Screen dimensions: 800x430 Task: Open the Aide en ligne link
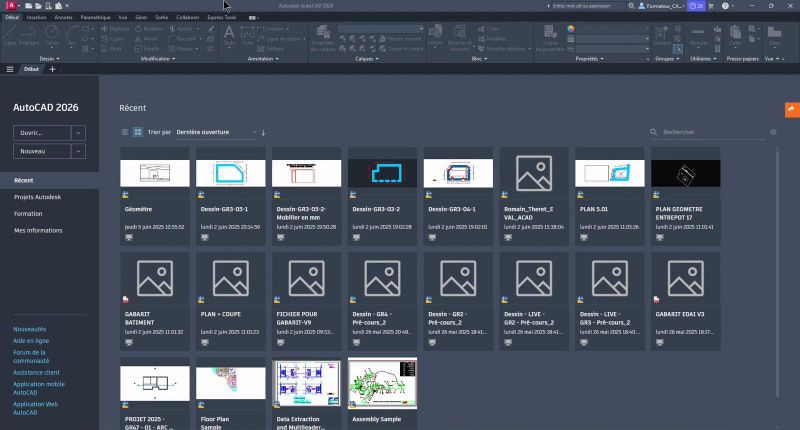[x=31, y=341]
